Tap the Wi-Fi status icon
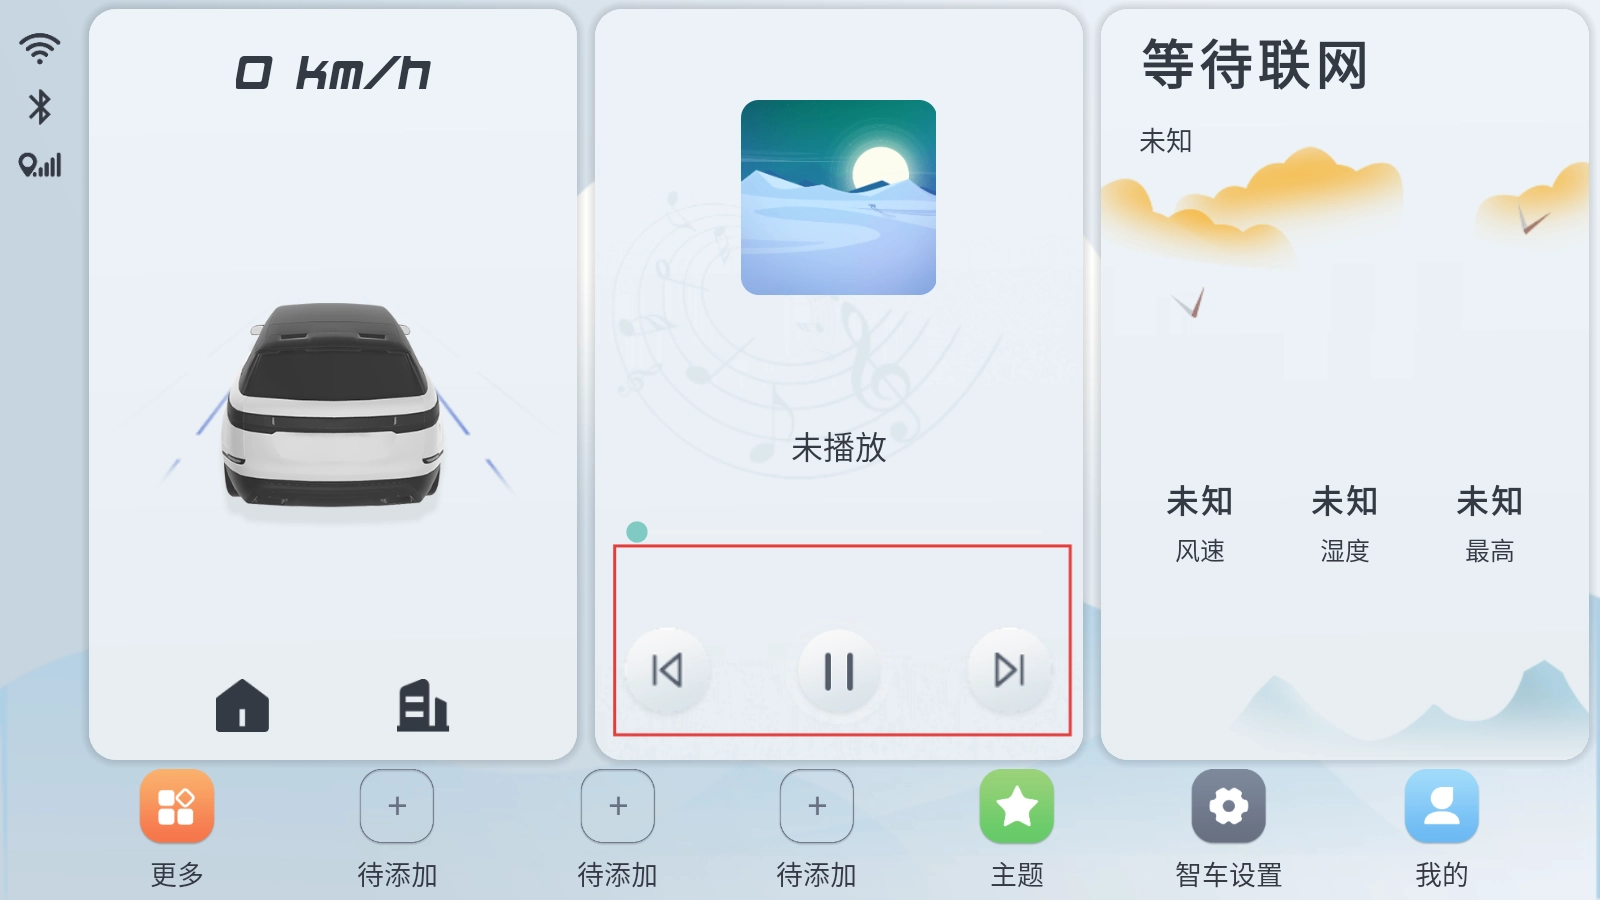The image size is (1600, 900). pyautogui.click(x=40, y=48)
